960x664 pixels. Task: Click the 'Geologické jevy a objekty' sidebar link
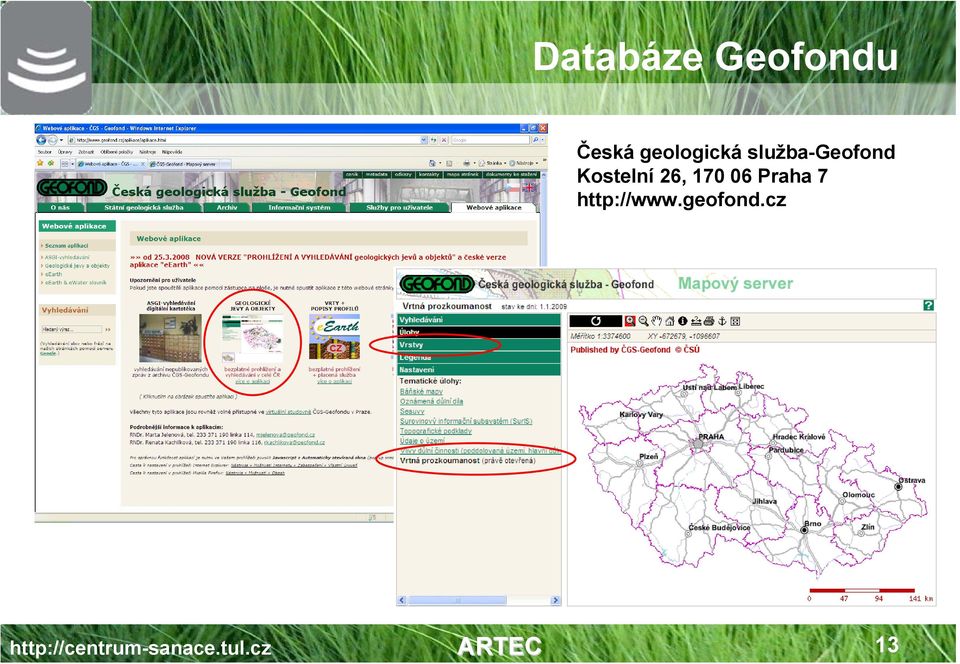(x=77, y=266)
